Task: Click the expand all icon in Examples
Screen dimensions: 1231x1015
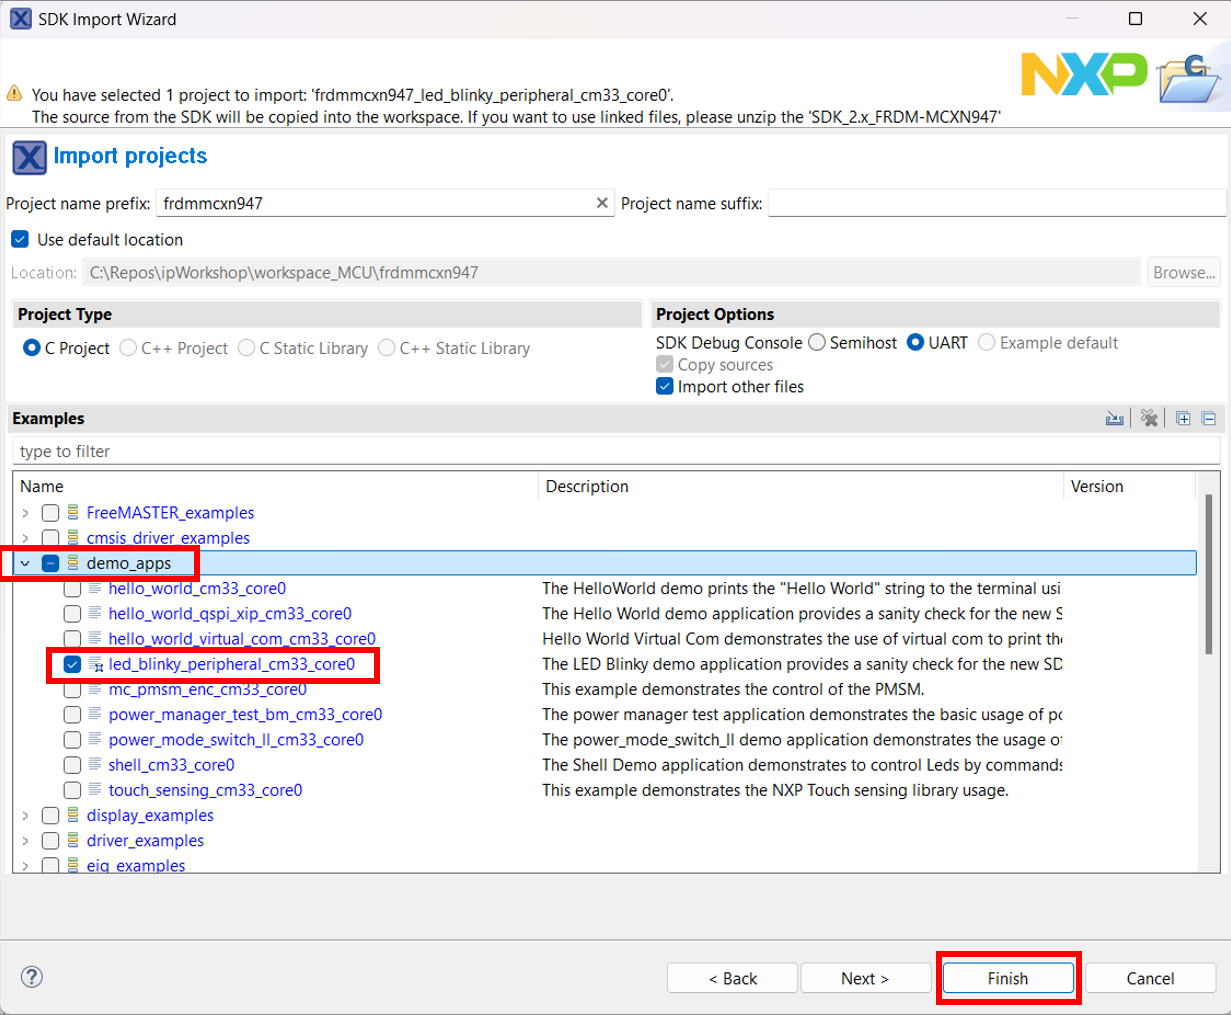Action: tap(1183, 418)
